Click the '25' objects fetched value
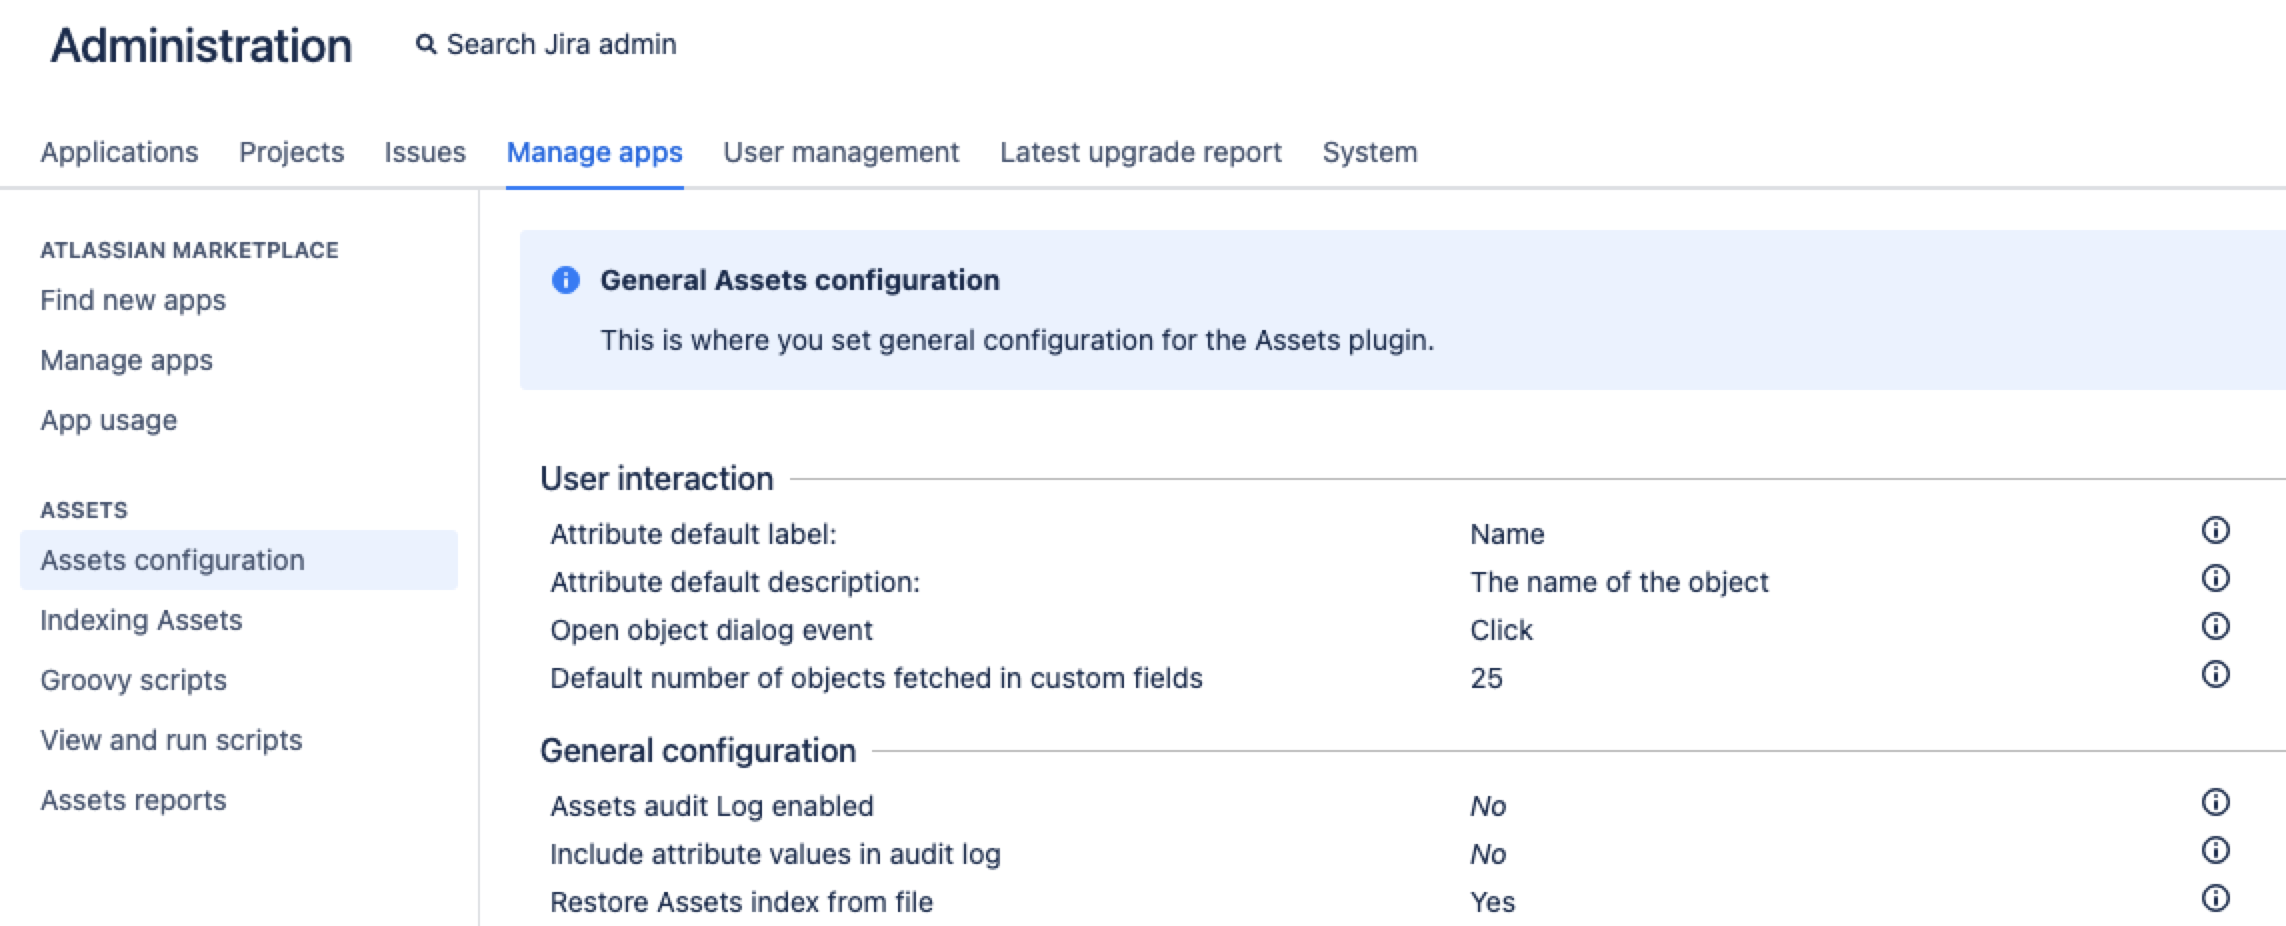Viewport: 2286px width, 926px height. point(1486,678)
